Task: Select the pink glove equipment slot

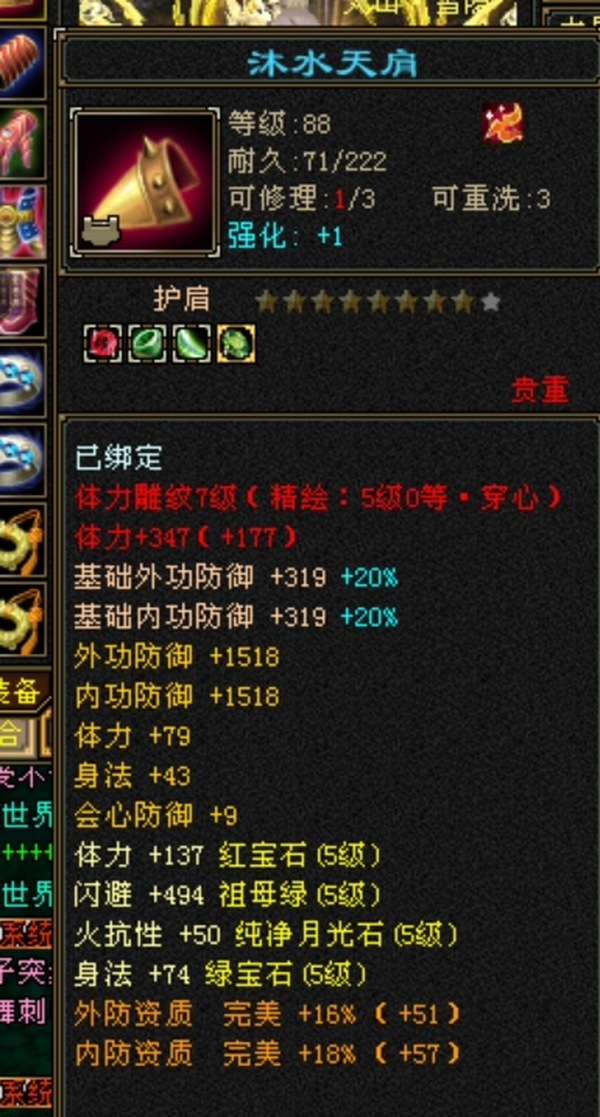Action: tap(22, 142)
